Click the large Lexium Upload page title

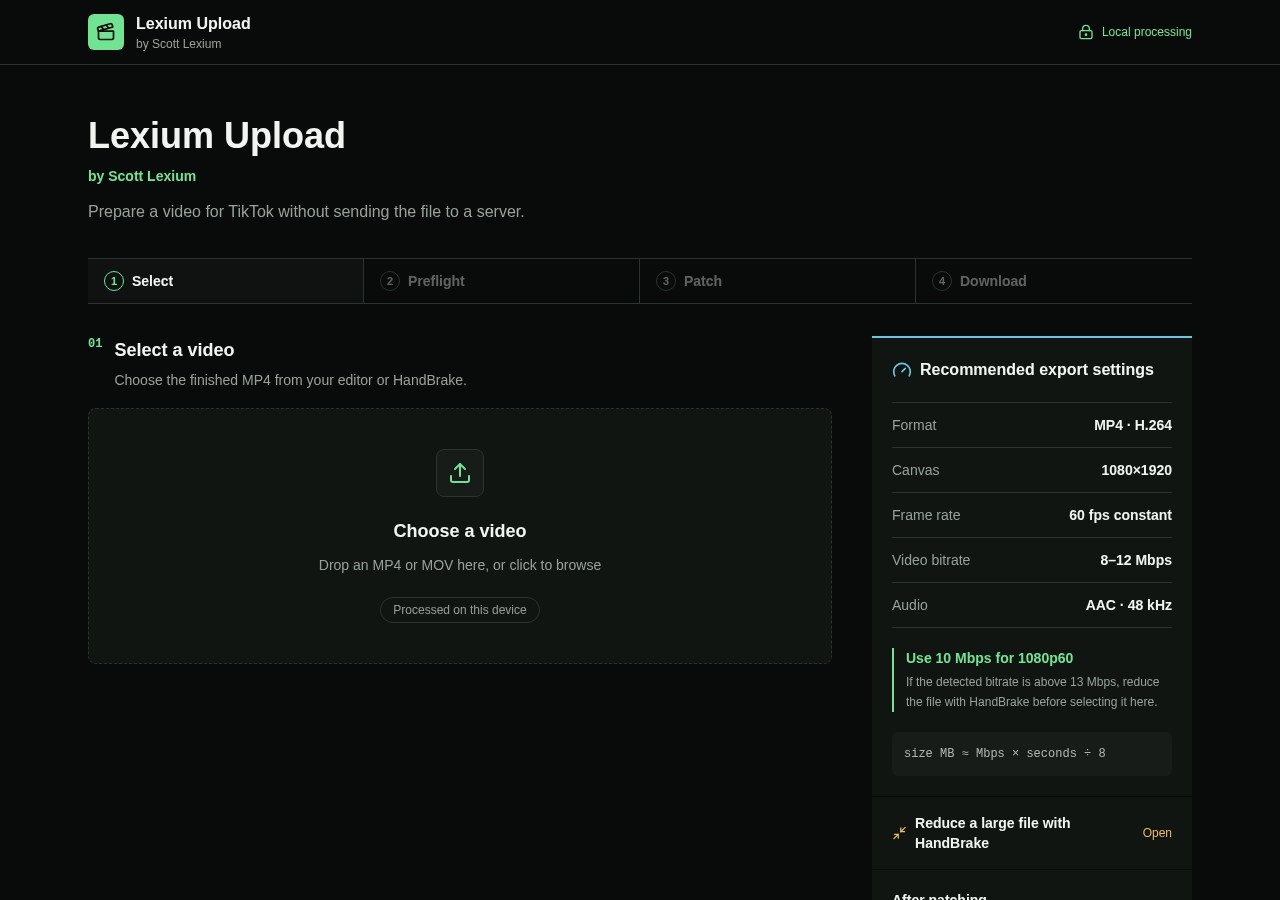(217, 136)
